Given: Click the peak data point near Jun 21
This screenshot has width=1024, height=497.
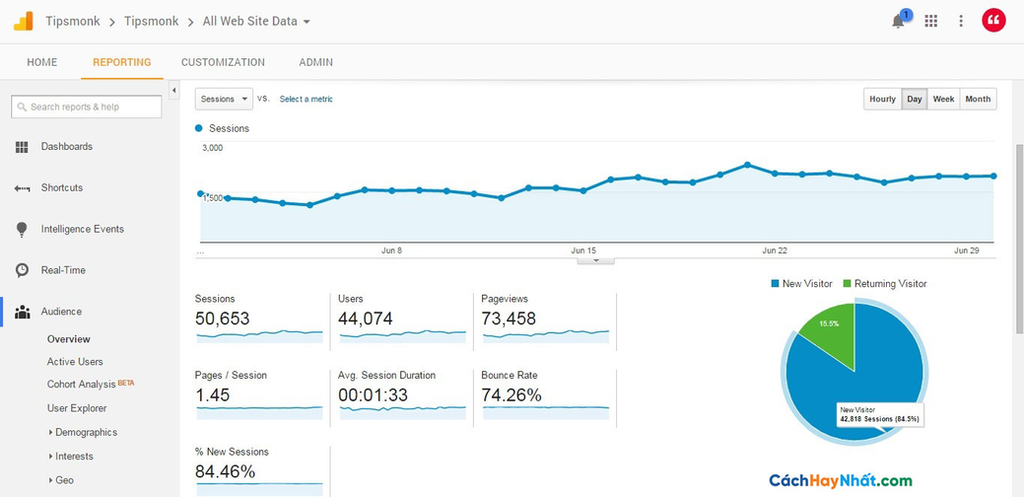Looking at the screenshot, I should 747,165.
